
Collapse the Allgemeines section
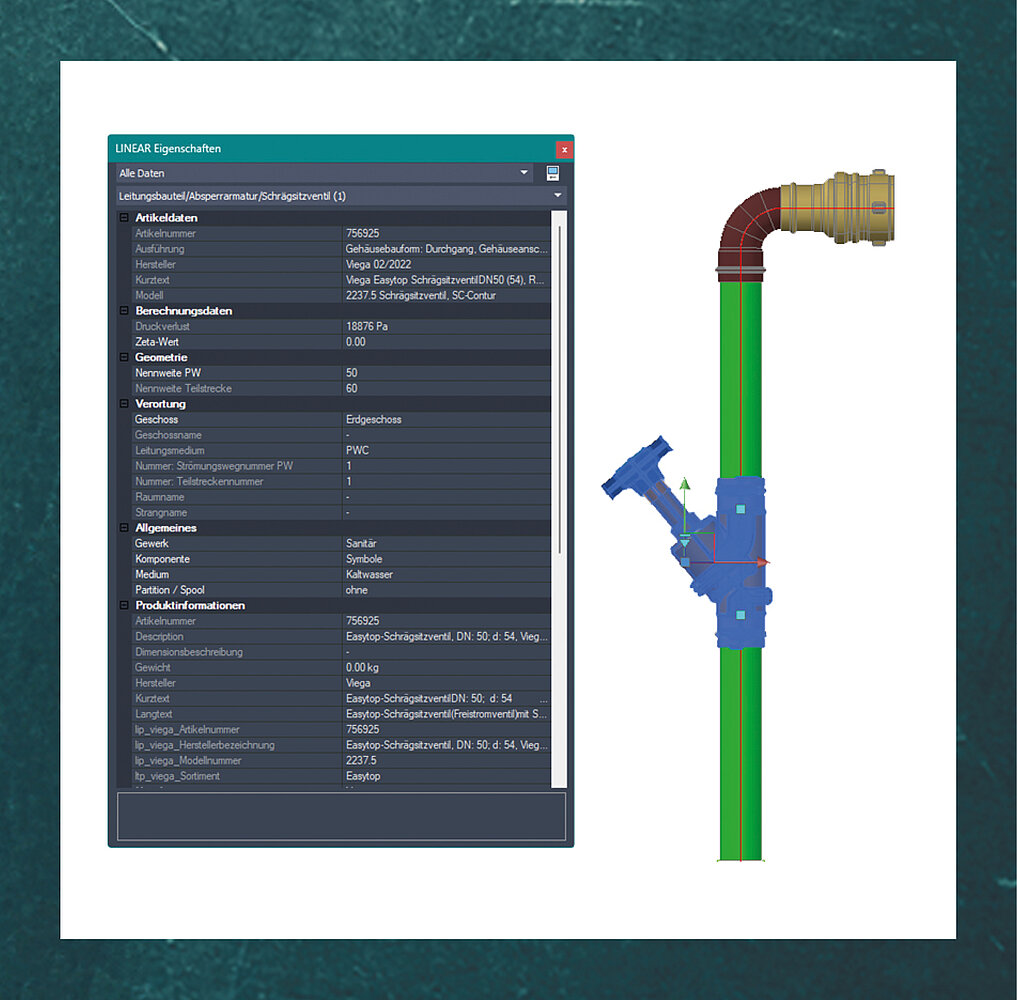[124, 528]
